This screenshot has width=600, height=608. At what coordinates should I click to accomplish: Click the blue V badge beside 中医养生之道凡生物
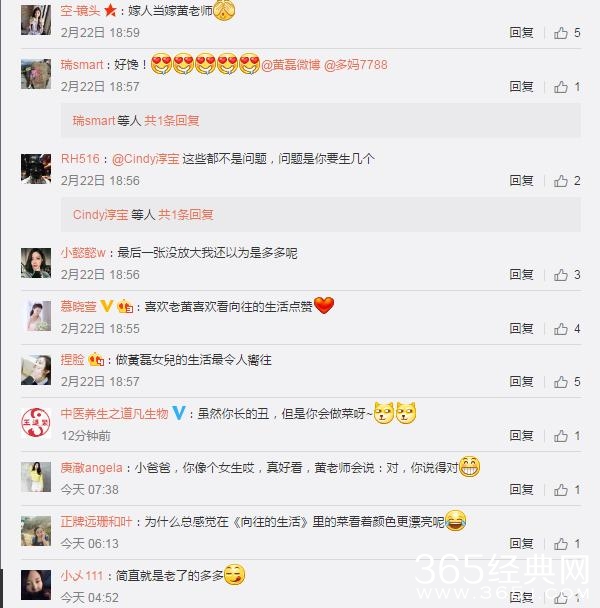coord(179,413)
